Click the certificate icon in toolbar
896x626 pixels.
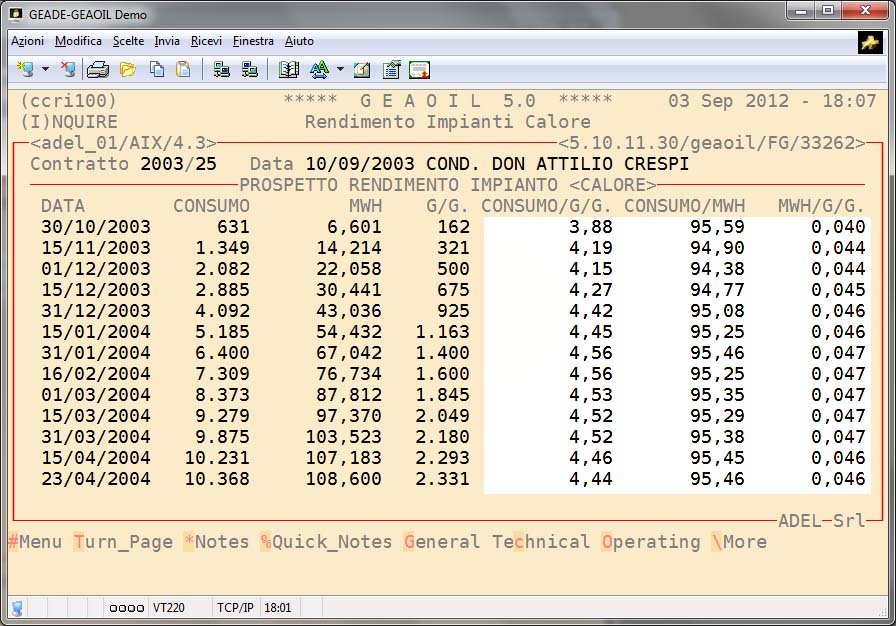419,69
